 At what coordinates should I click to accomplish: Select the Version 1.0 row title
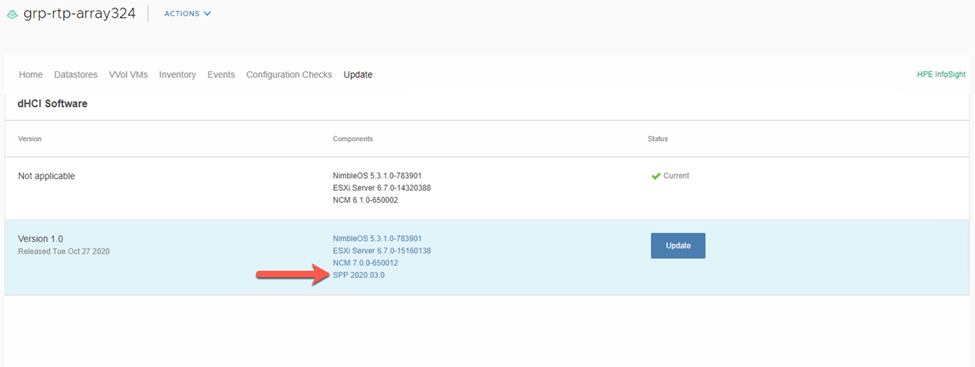click(x=40, y=239)
